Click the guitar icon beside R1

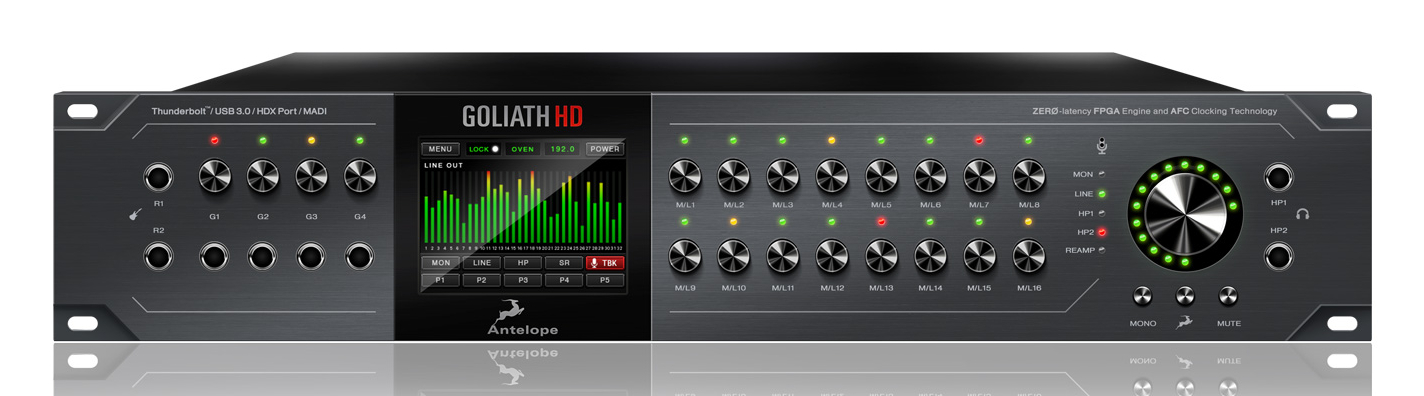[x=134, y=216]
